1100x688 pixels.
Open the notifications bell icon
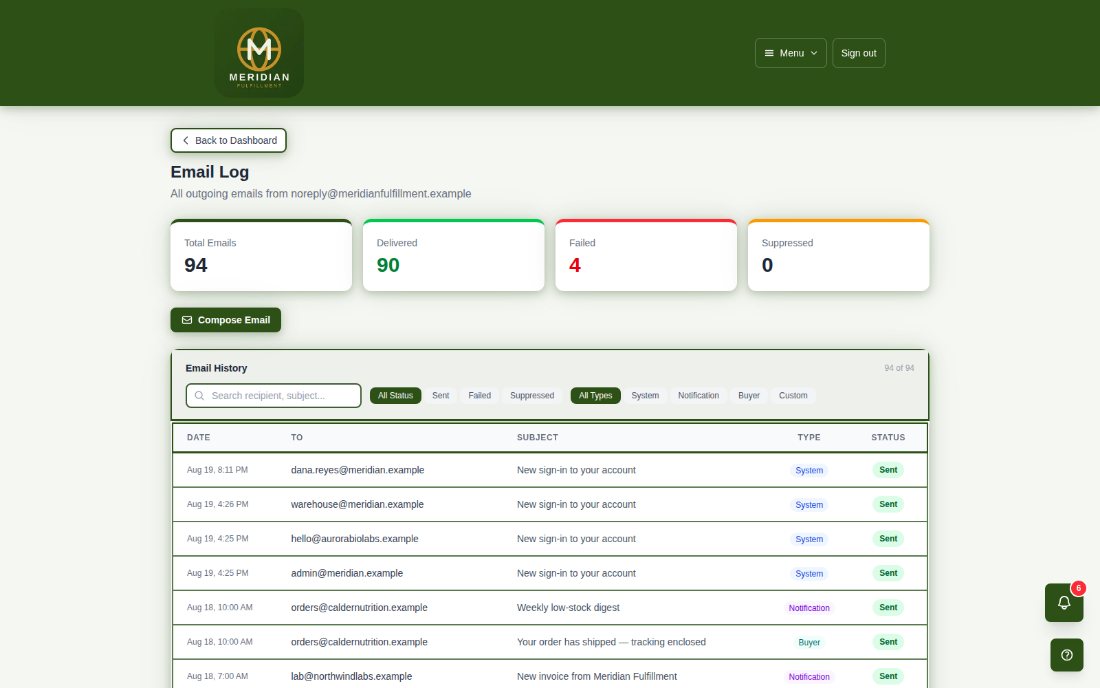click(x=1064, y=602)
